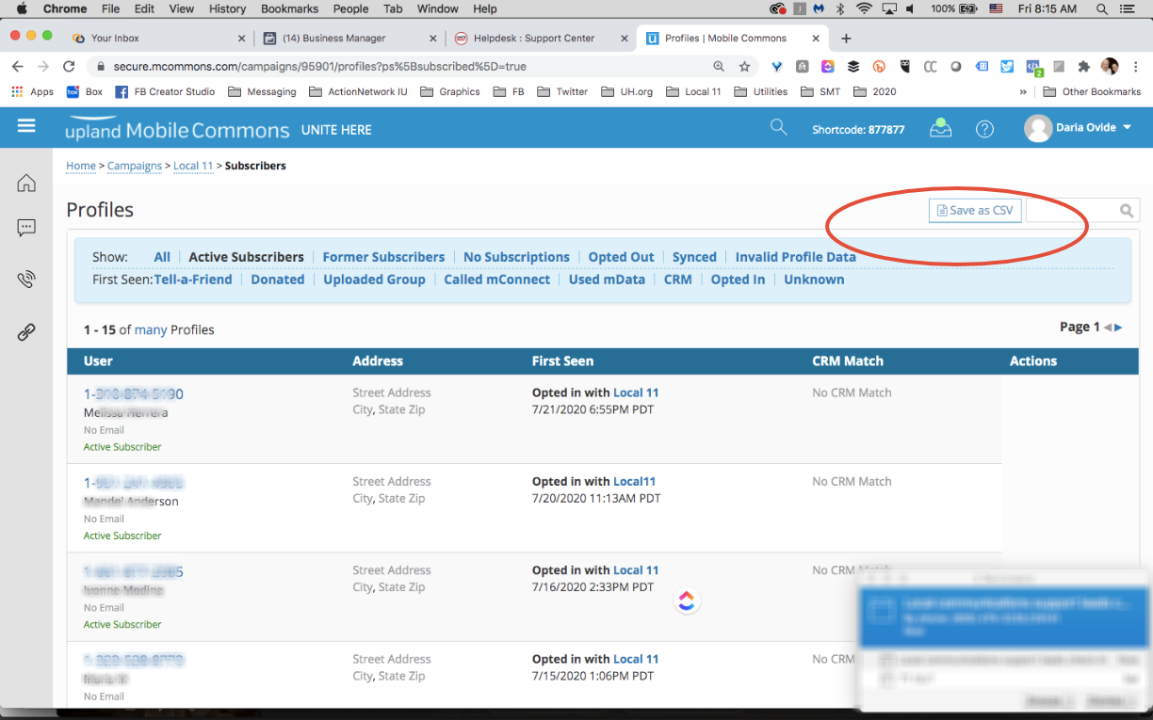
Task: Go to previous page with left arrow
Action: click(1107, 327)
